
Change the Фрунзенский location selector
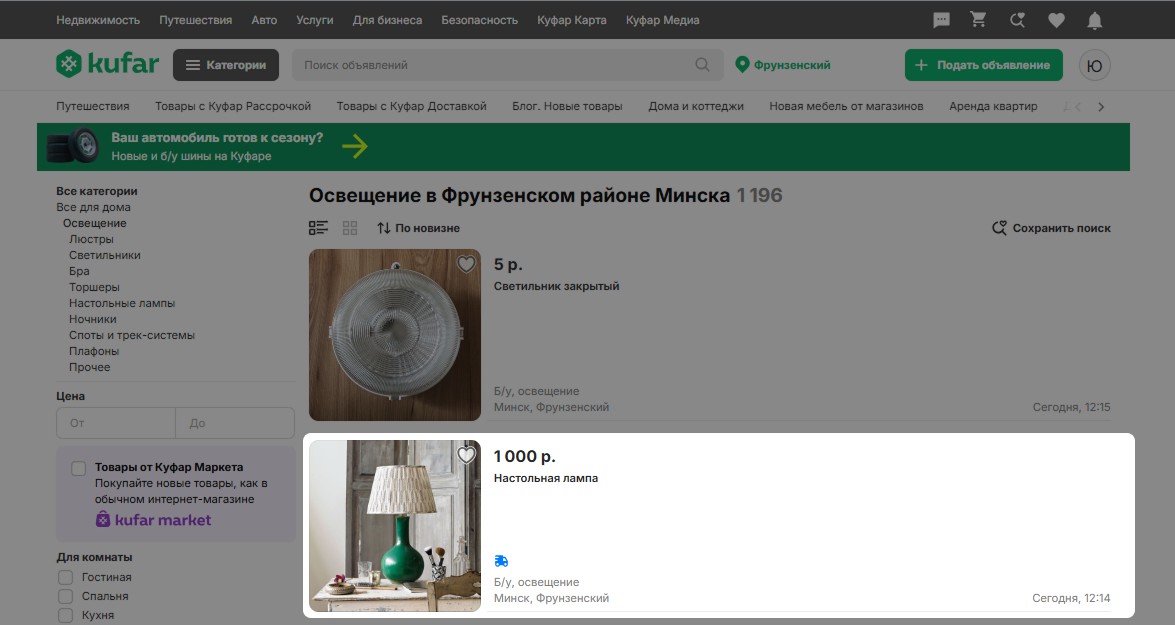[x=783, y=65]
